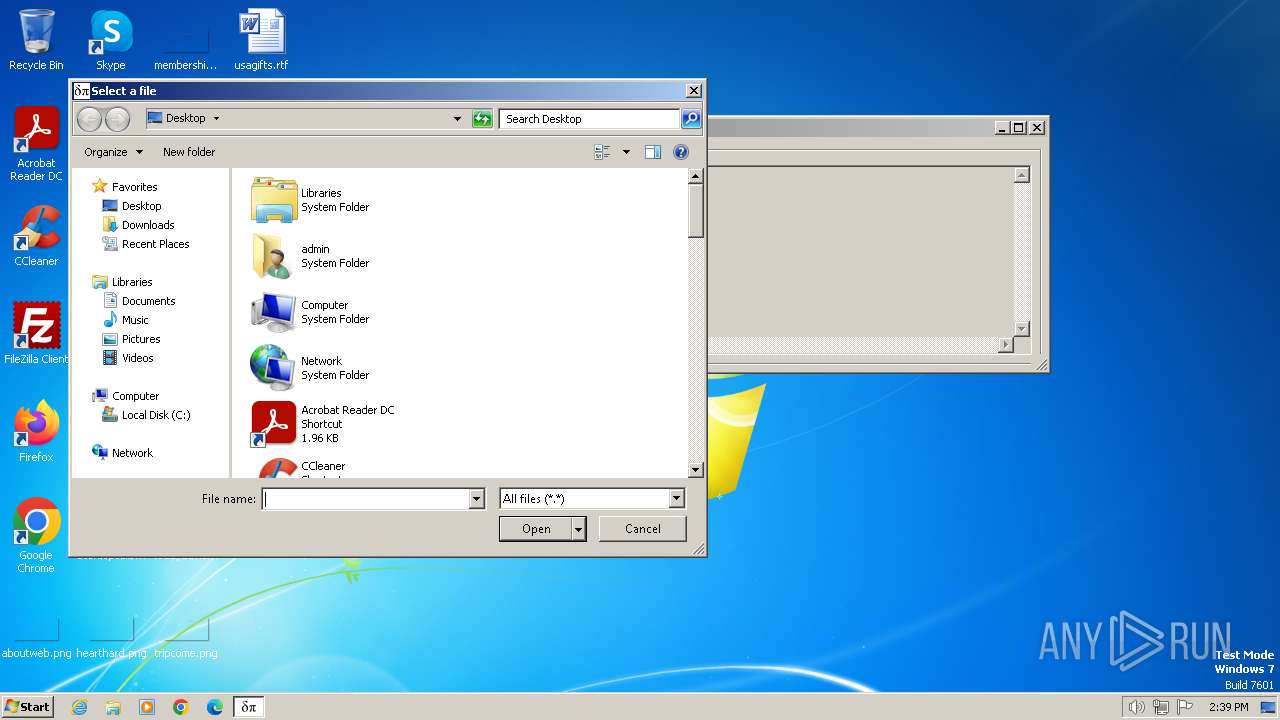The height and width of the screenshot is (720, 1280).
Task: Open Chrome from the taskbar
Action: tap(181, 707)
